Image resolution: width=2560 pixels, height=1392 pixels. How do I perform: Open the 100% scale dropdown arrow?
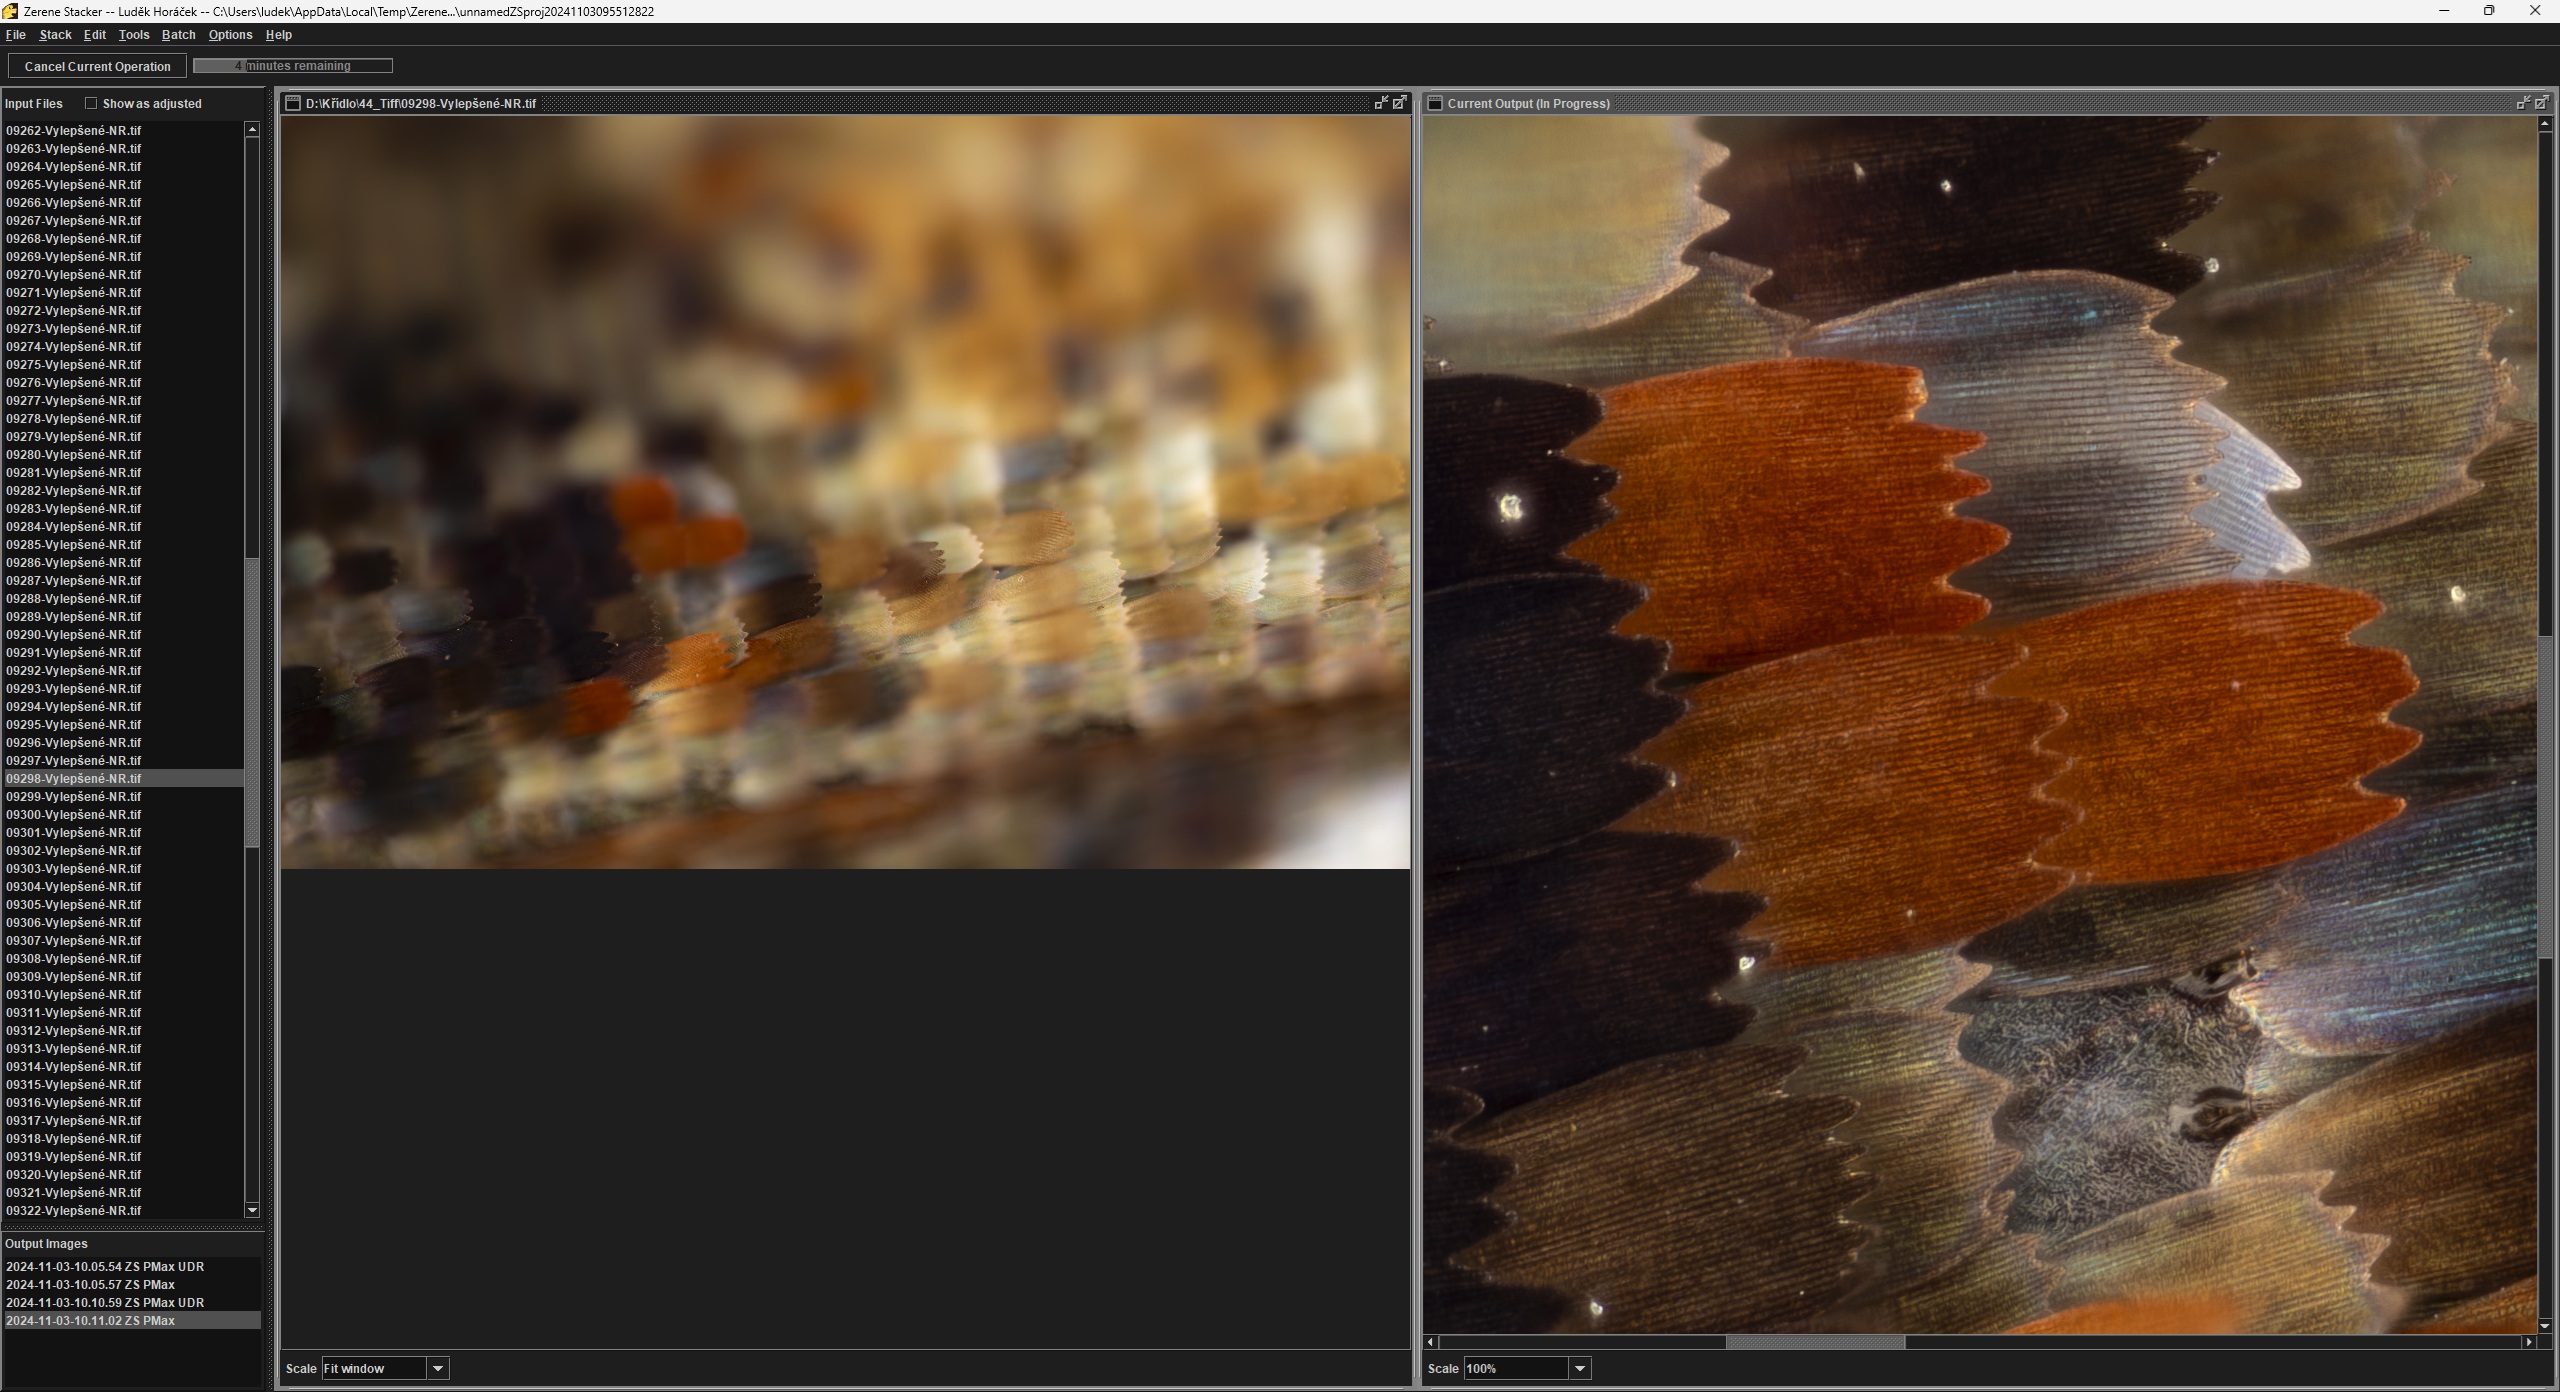pos(1580,1368)
